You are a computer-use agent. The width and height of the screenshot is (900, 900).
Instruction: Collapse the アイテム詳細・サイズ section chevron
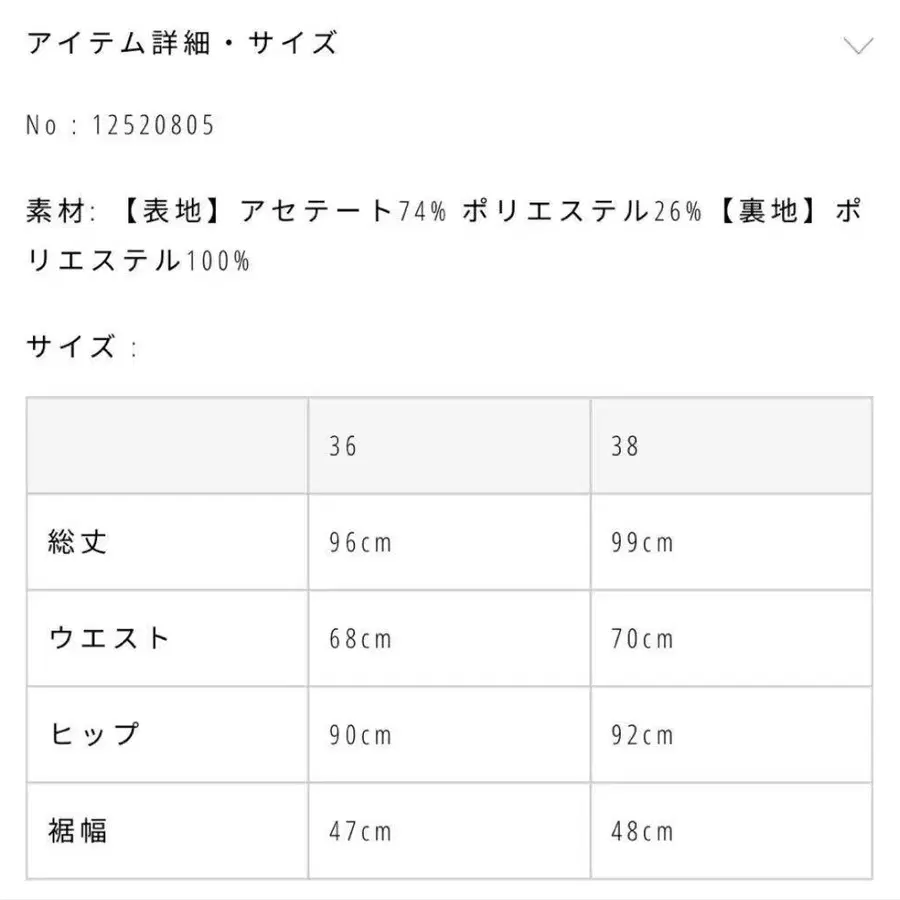pyautogui.click(x=858, y=45)
